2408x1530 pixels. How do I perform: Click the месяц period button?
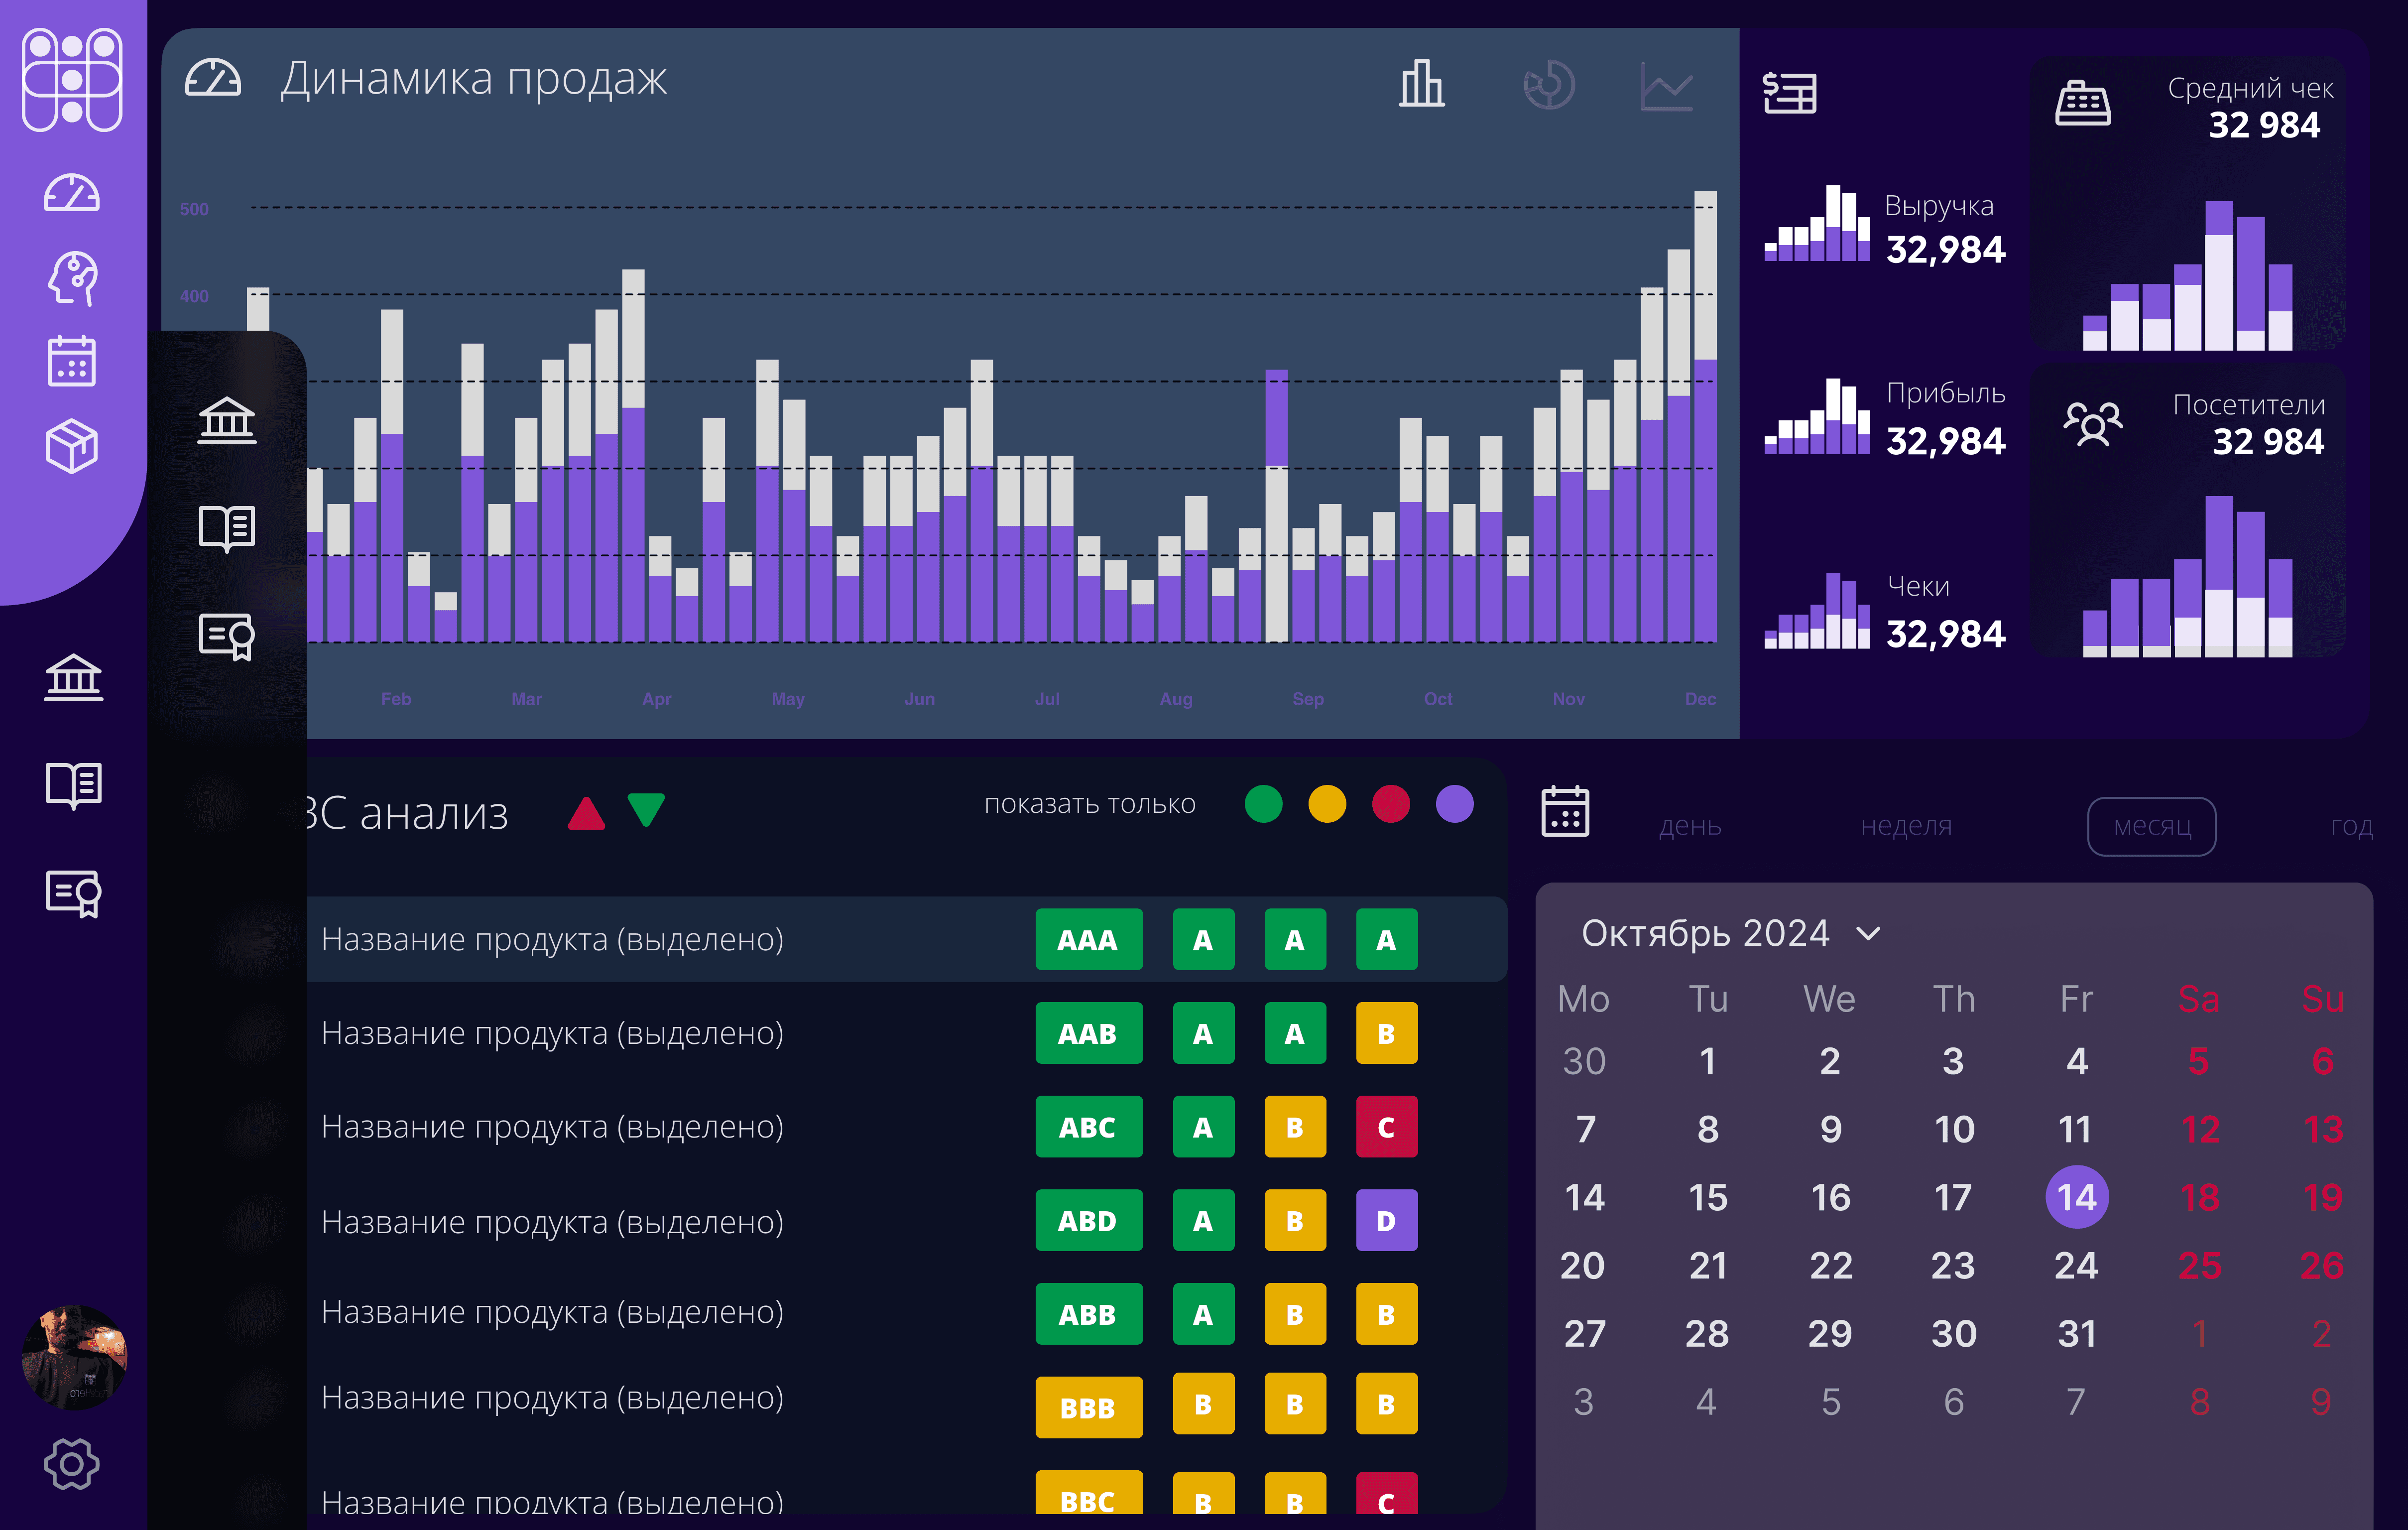coord(2152,826)
